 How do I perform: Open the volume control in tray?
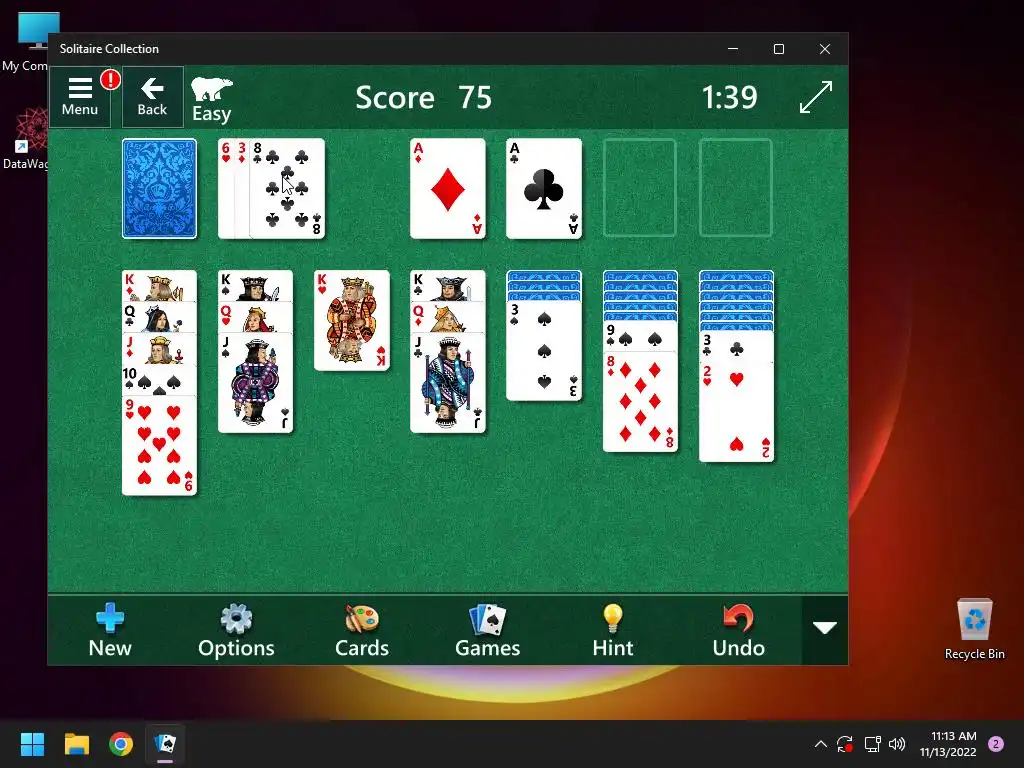pos(897,744)
